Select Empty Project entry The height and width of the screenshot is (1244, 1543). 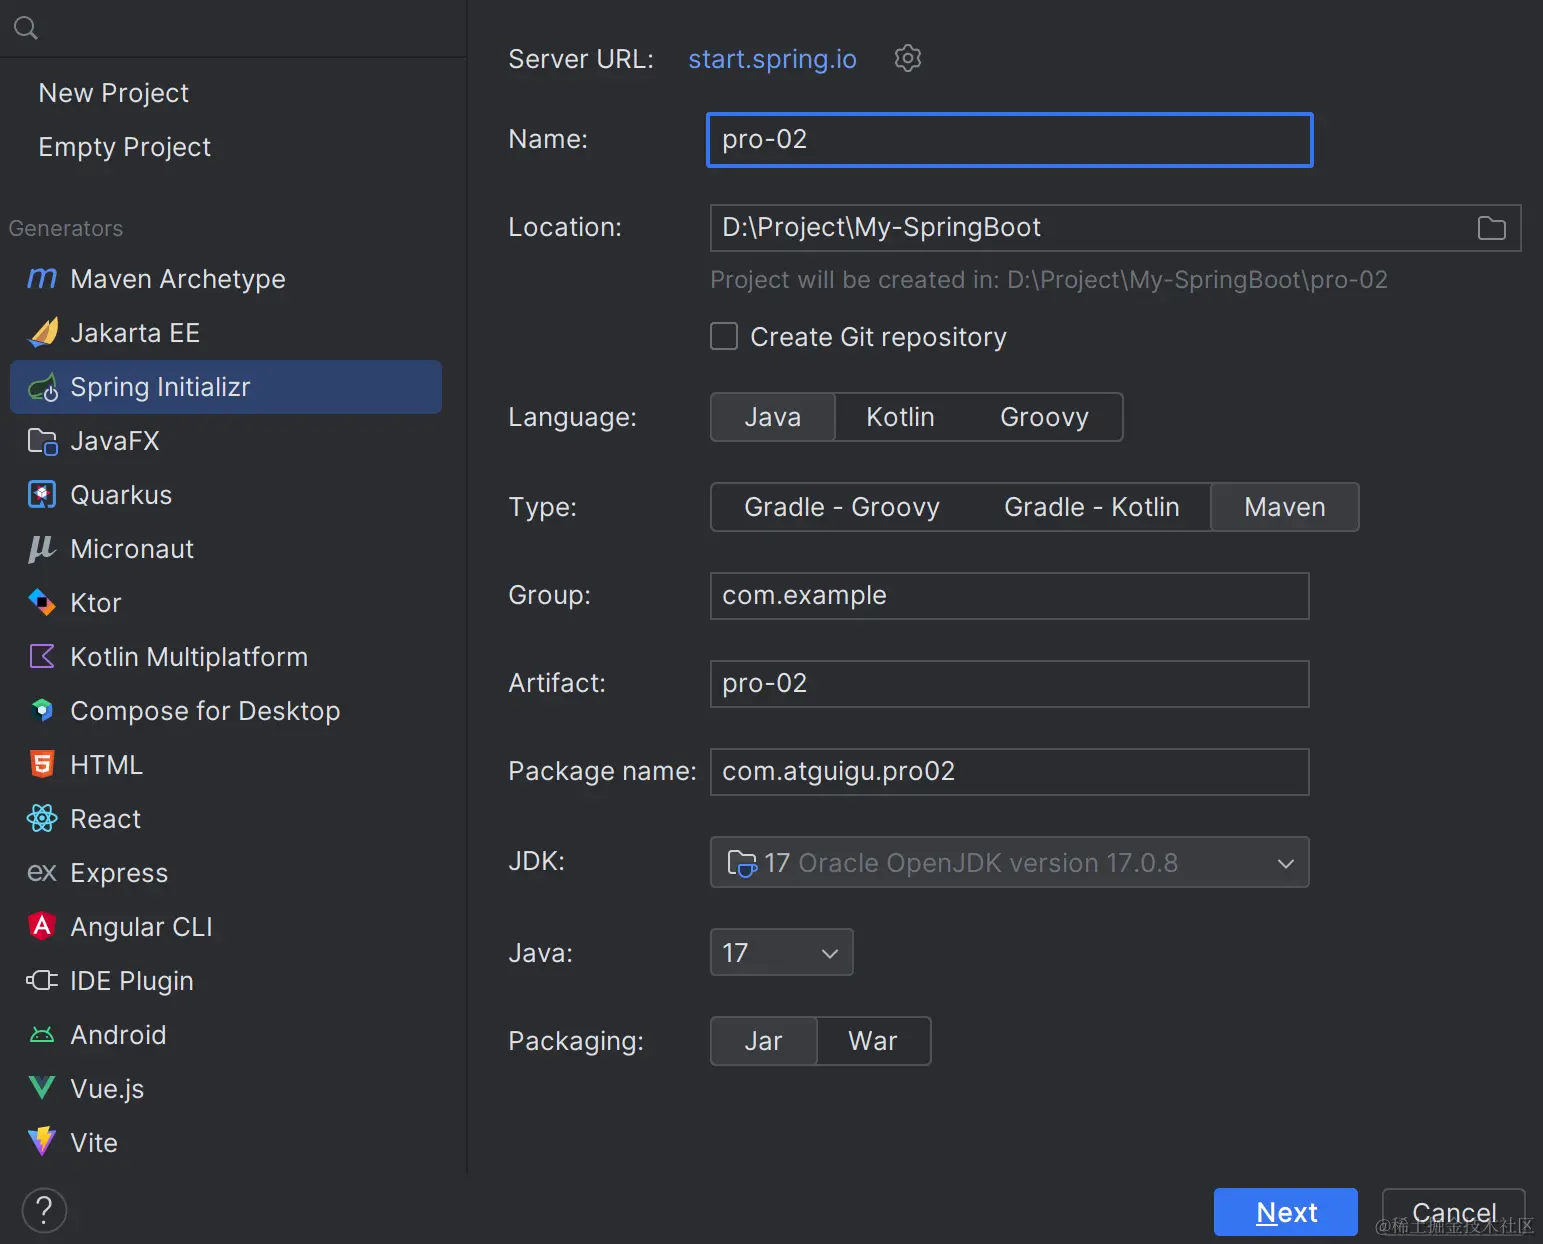[x=125, y=147]
